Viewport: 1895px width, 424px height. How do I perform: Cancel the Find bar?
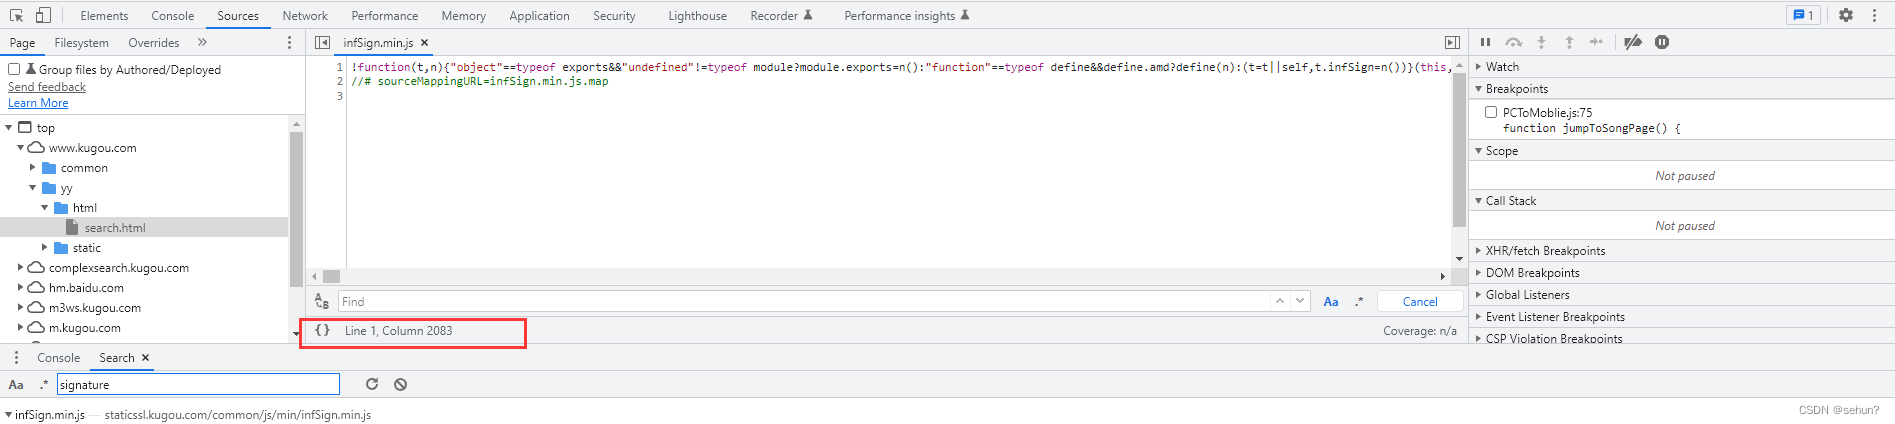tap(1419, 301)
